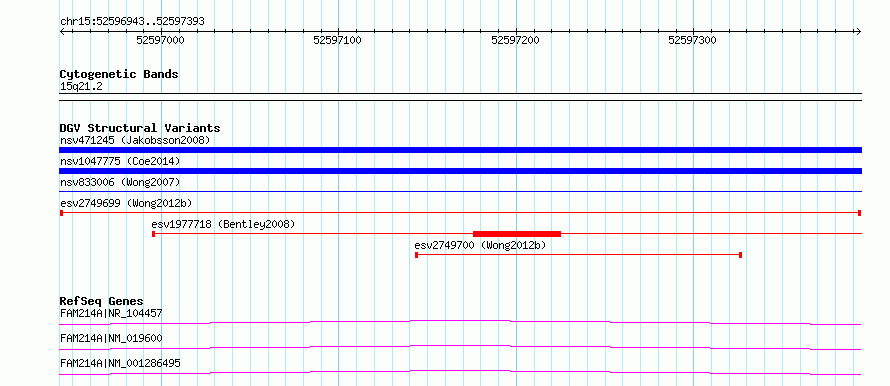Click the nsv471245 (Jakobsson2008) variant label
This screenshot has height=386, width=890.
pos(135,140)
